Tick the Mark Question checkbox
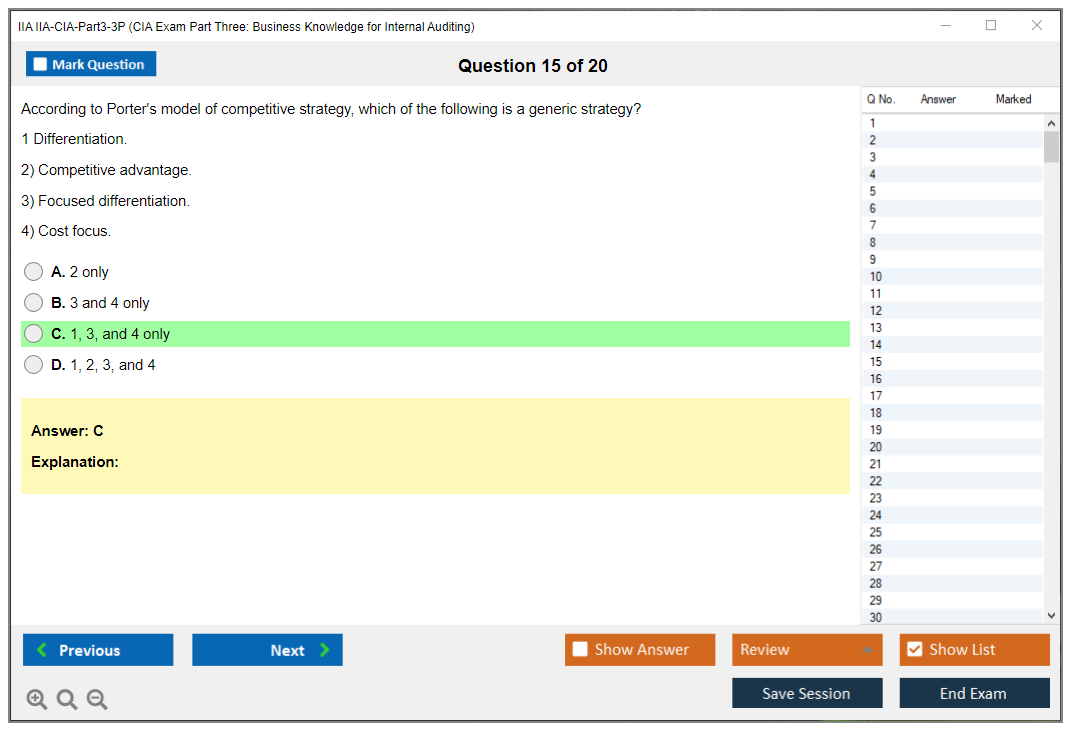The image size is (1075, 735). pos(41,64)
